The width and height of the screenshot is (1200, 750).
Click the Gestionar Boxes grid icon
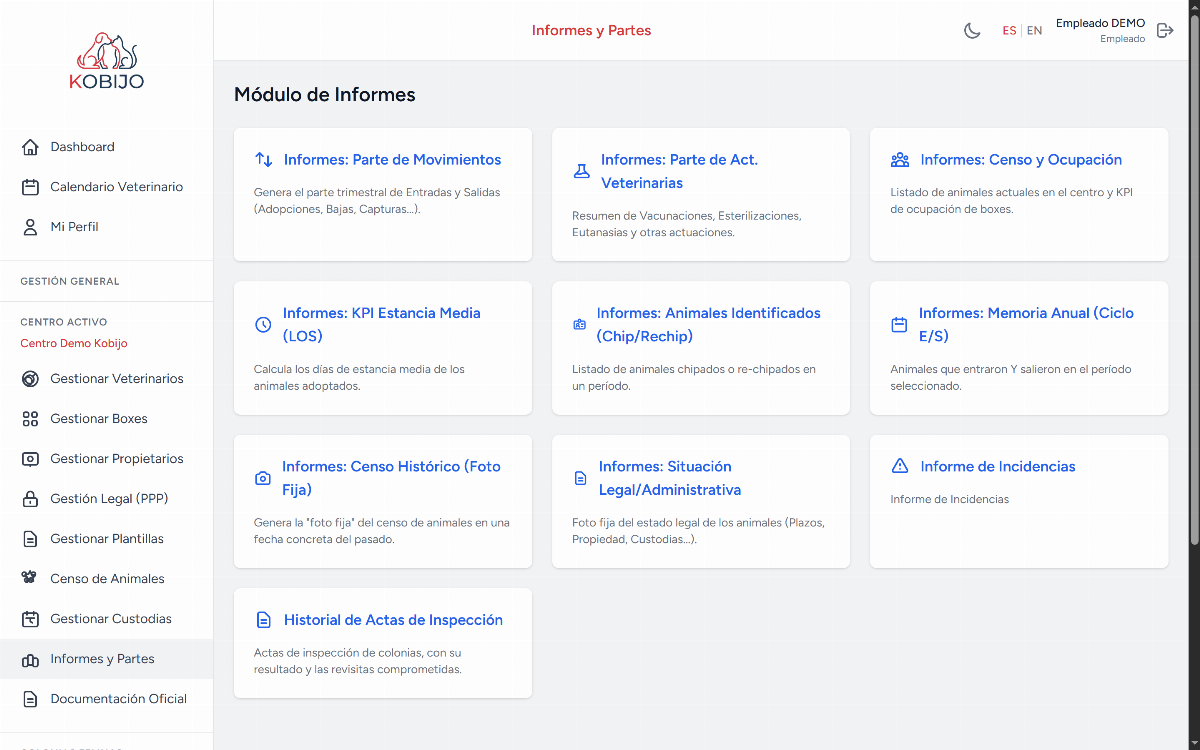tap(30, 419)
